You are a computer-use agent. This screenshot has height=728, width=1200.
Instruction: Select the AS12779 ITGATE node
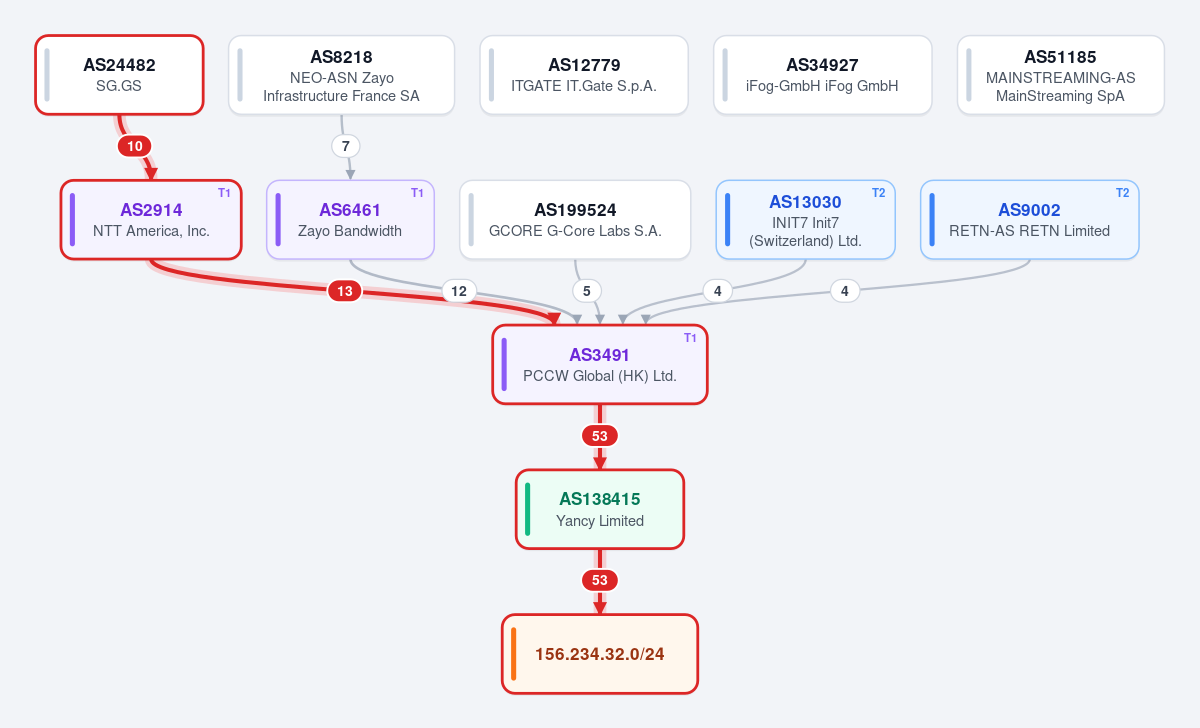584,75
